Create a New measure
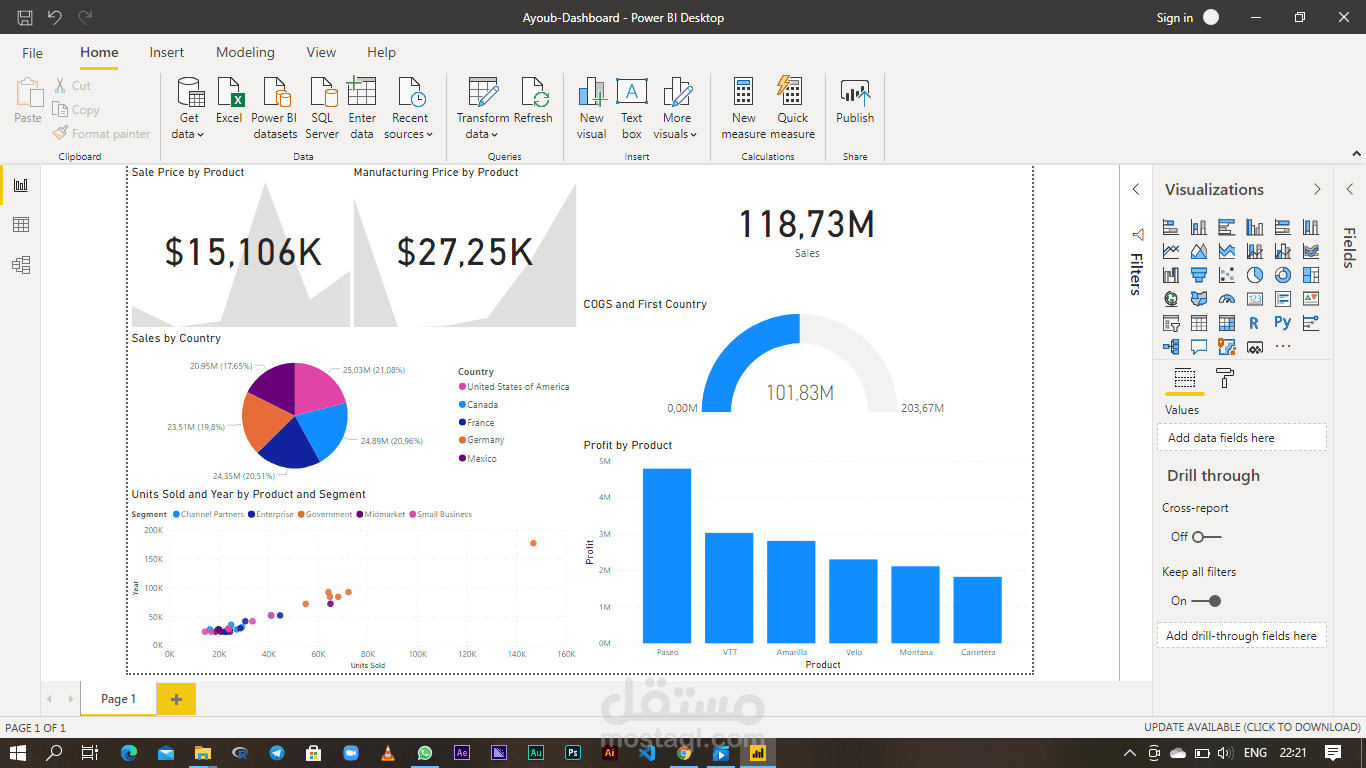 point(744,109)
